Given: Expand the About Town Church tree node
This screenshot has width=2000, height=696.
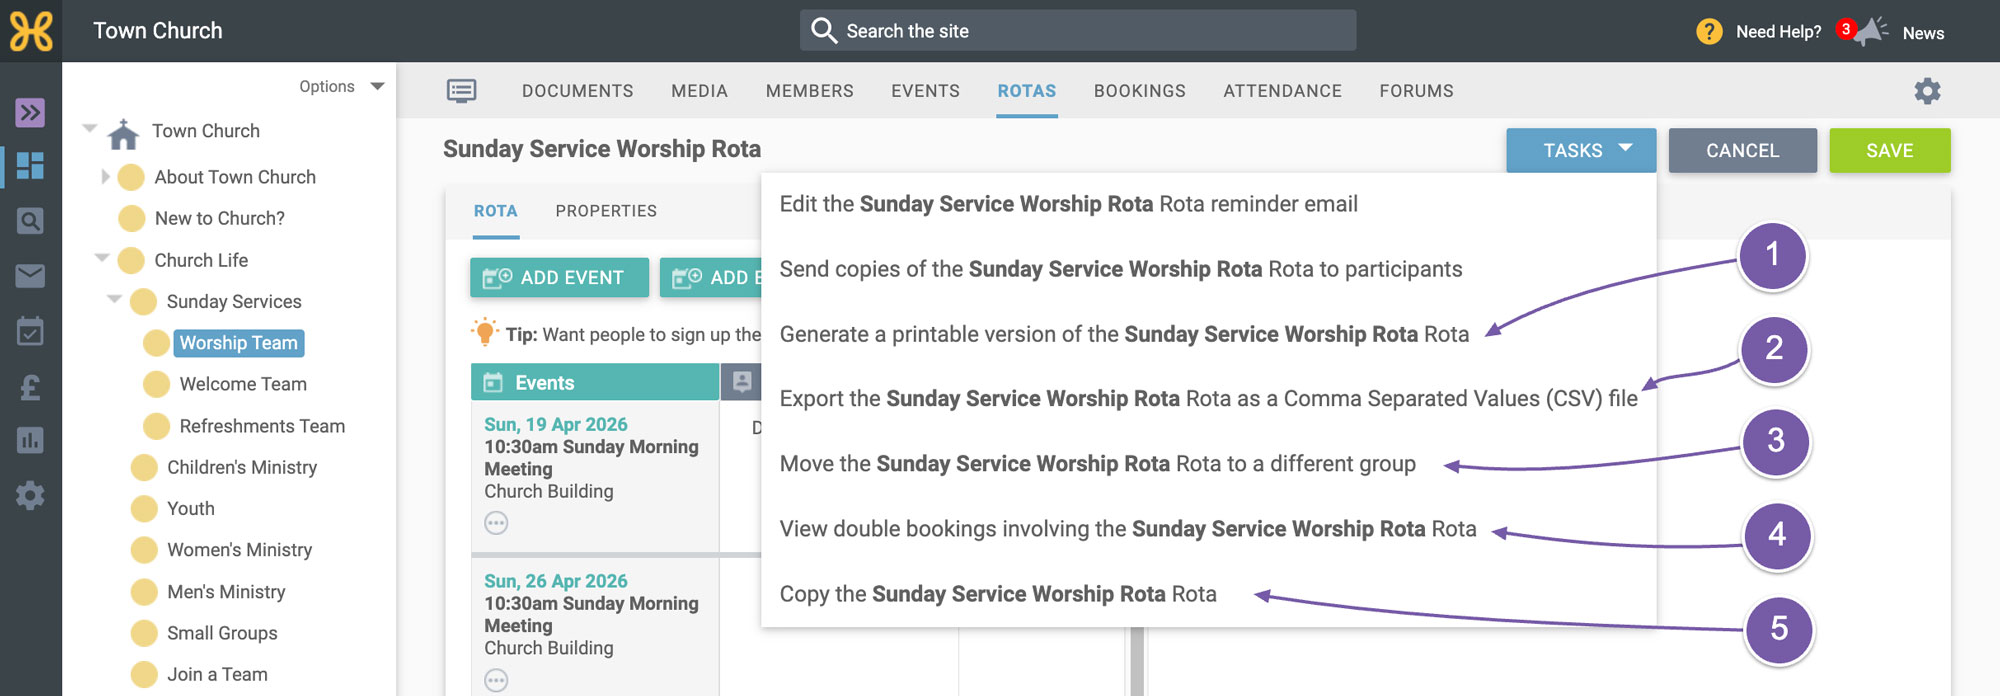Looking at the screenshot, I should coord(105,177).
